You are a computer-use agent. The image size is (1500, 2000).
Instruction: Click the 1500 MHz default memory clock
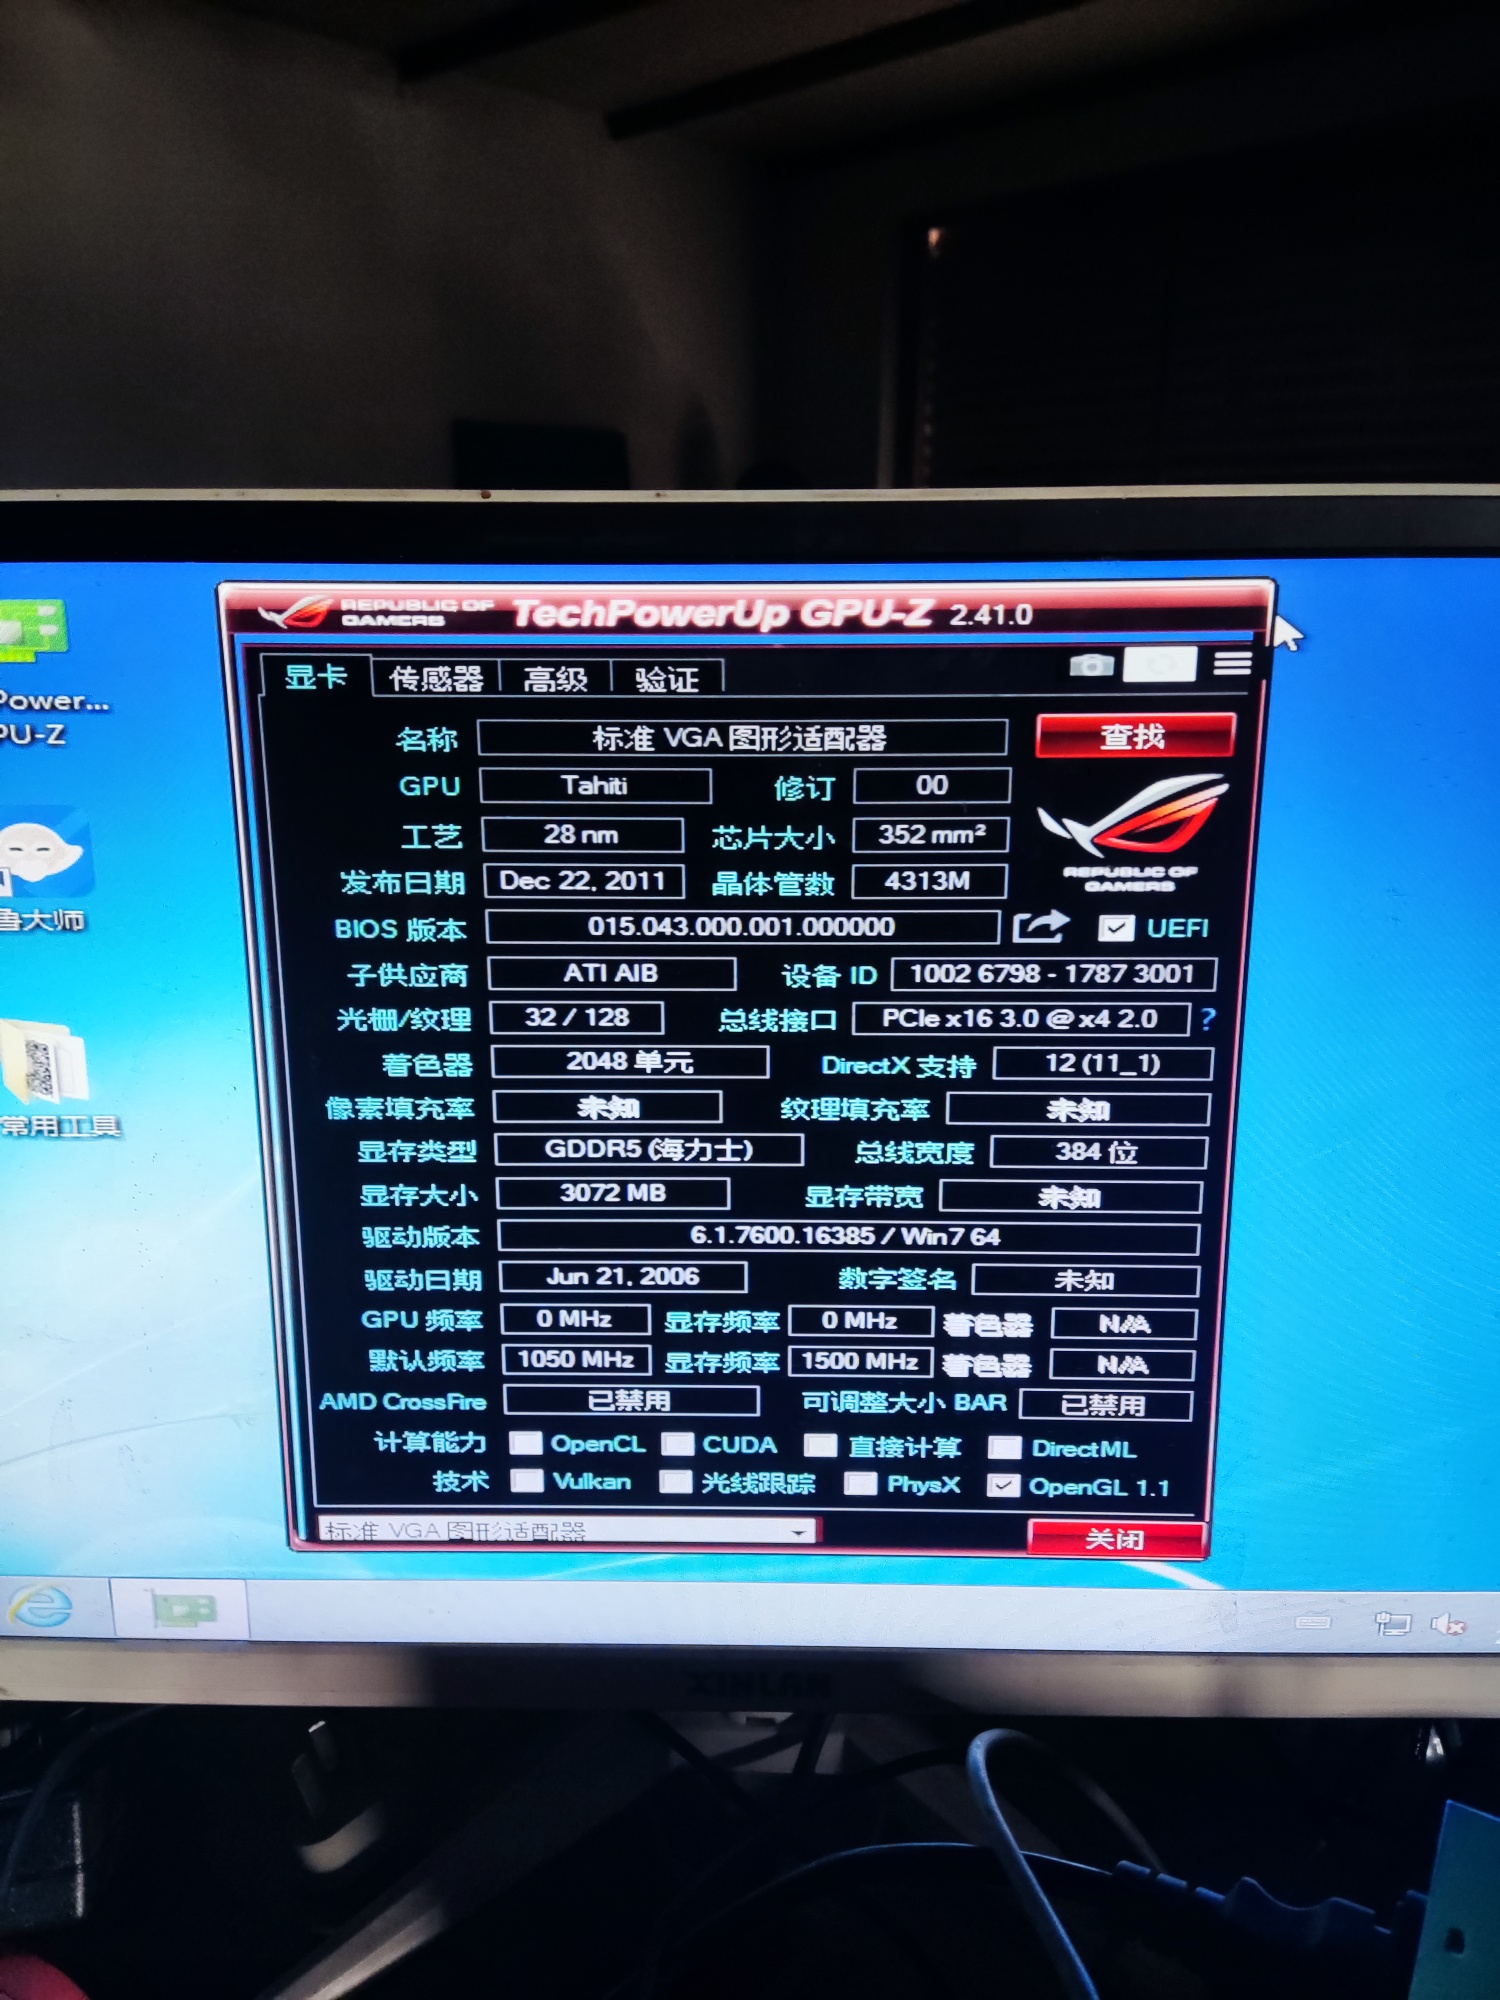coord(861,1362)
